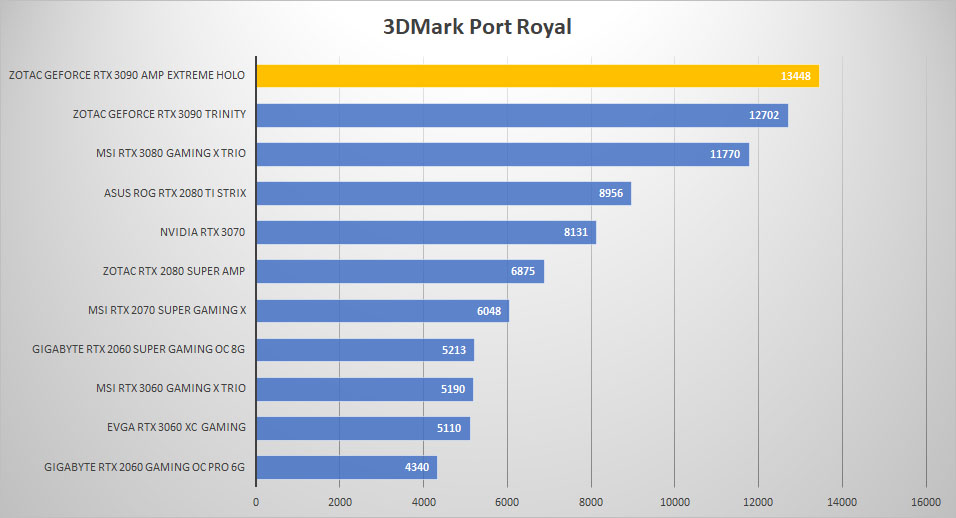
Task: Select the ZOTAC RTX 2080 SUPER AMP label
Action: coord(174,271)
